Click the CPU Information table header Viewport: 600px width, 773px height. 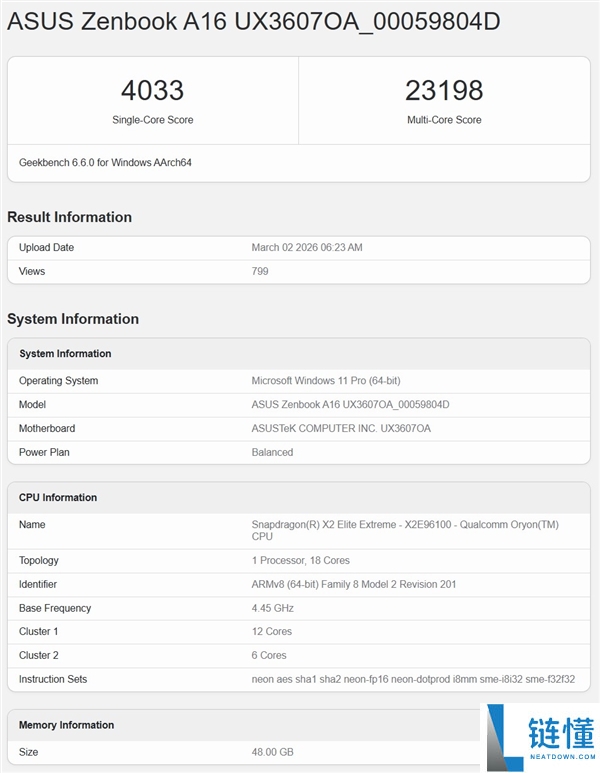tap(58, 497)
